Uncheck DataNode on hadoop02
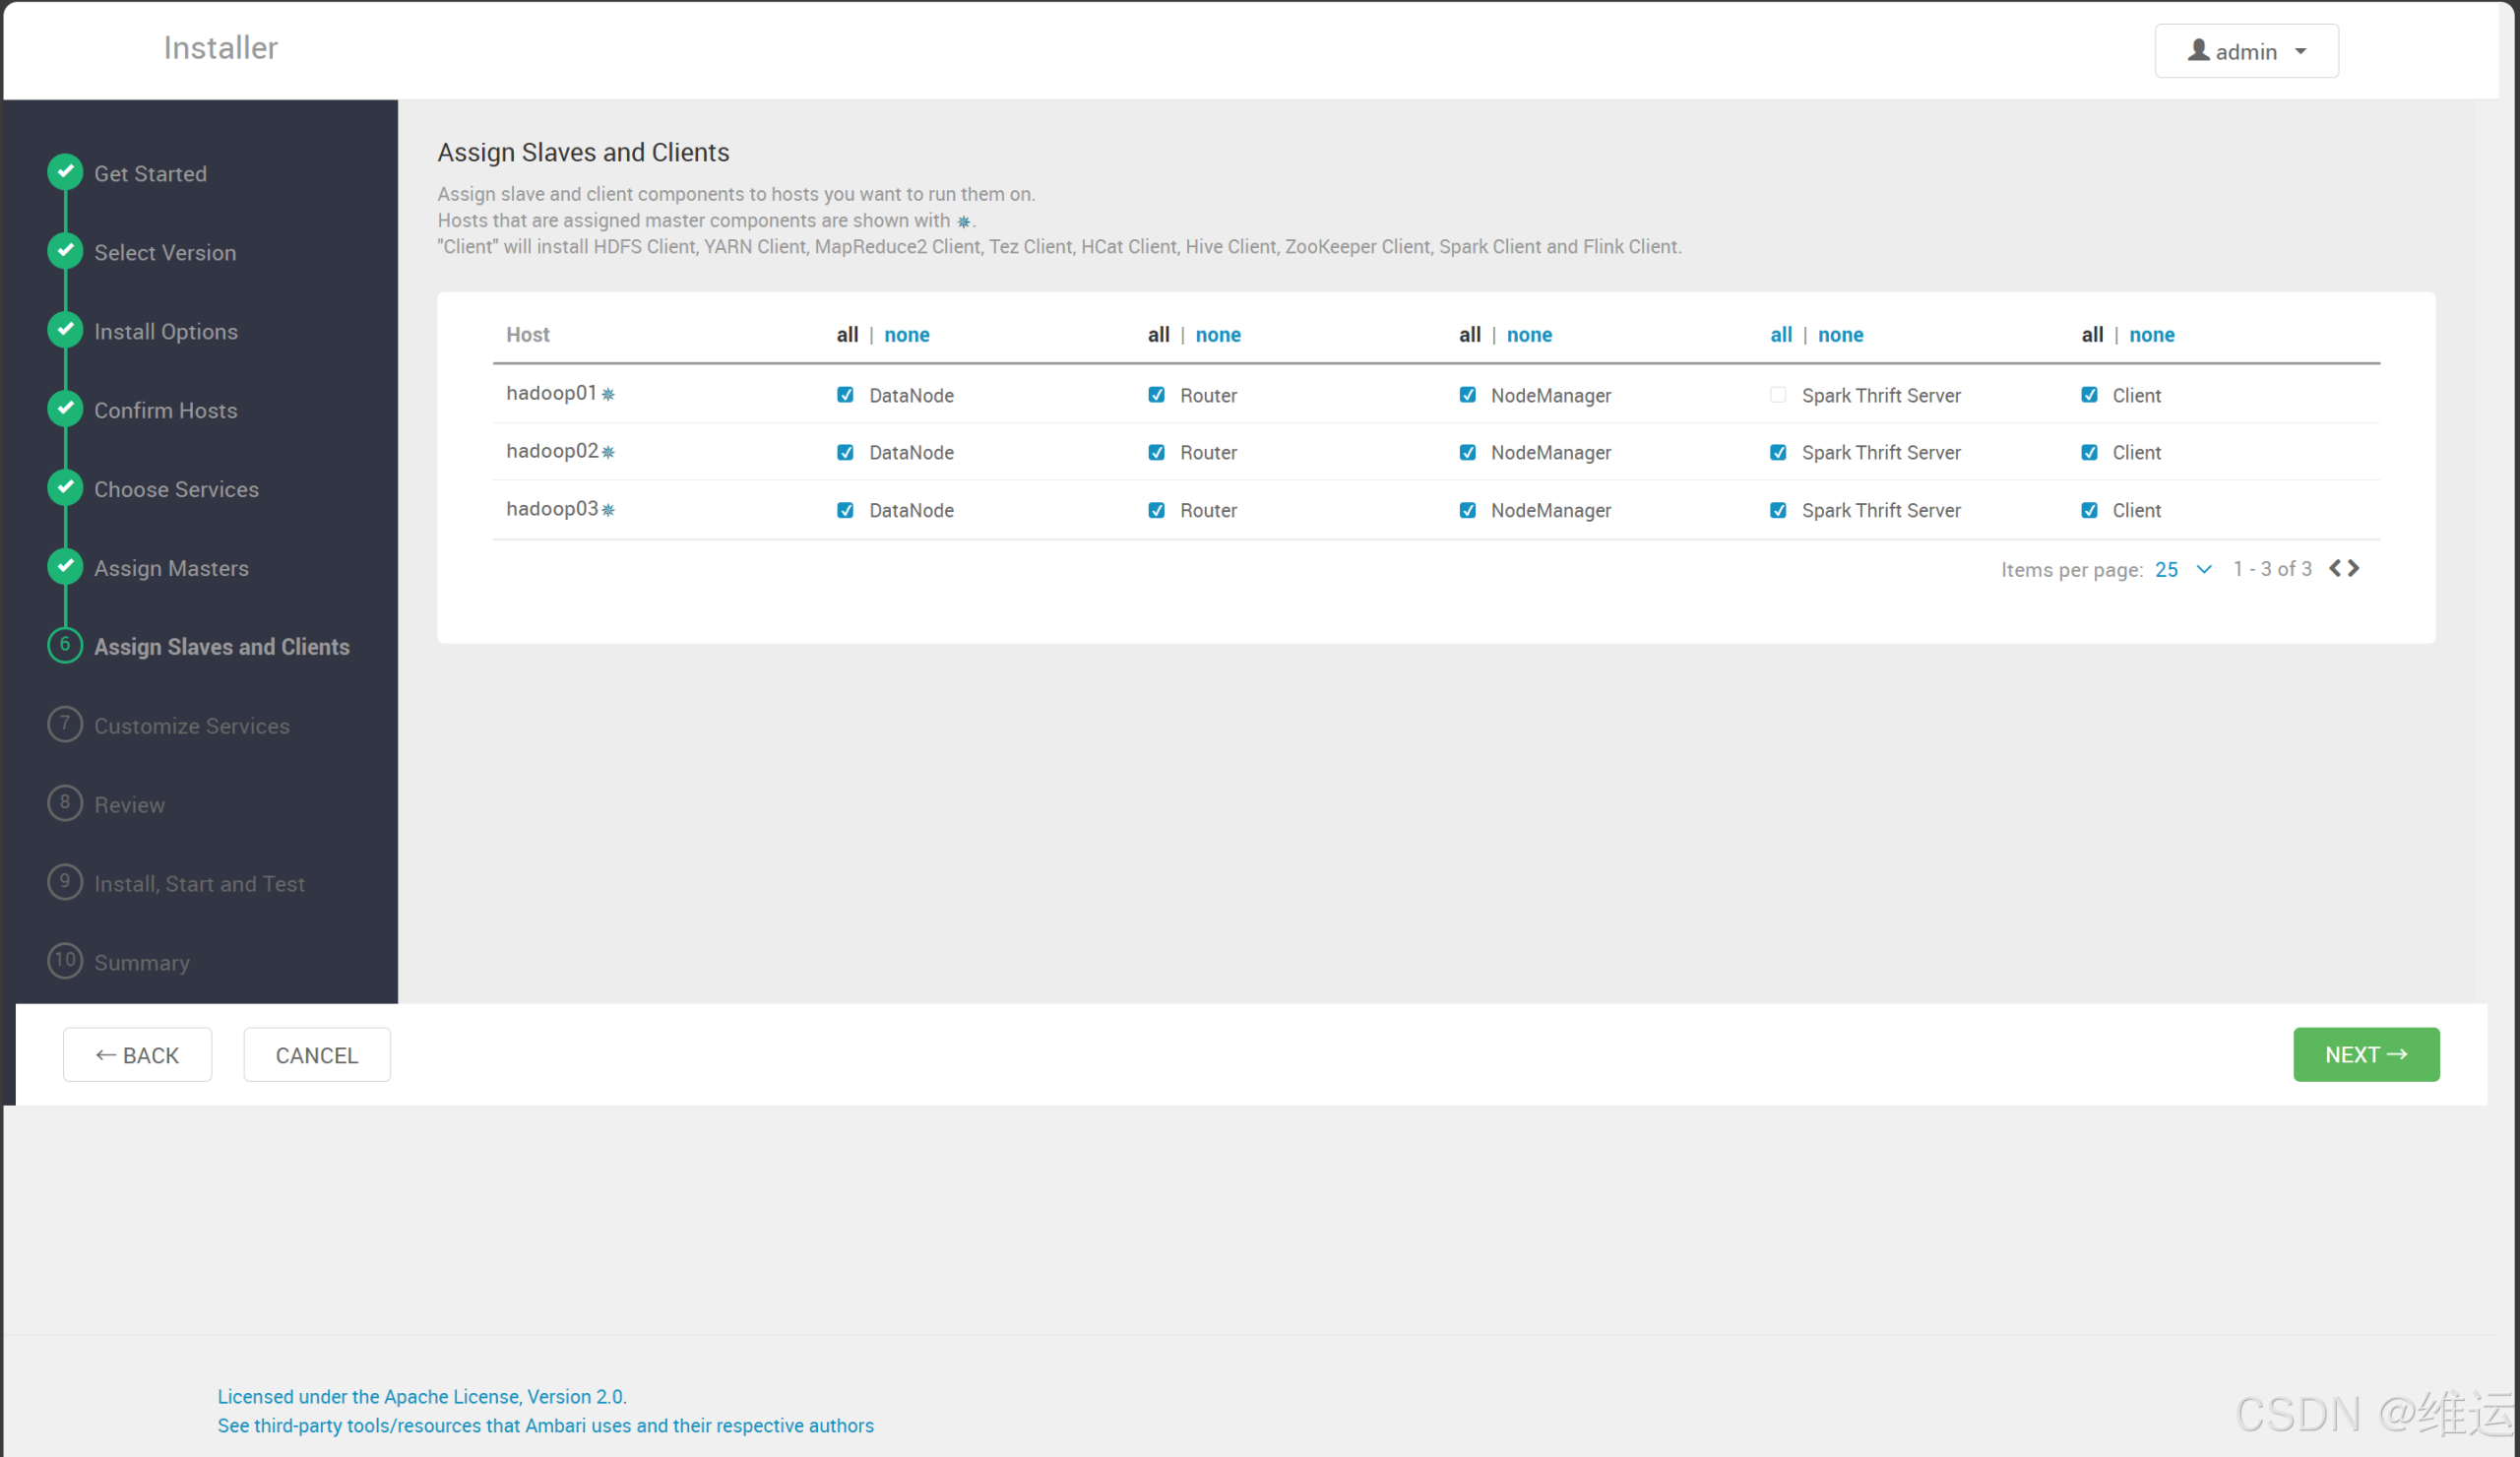 click(845, 452)
